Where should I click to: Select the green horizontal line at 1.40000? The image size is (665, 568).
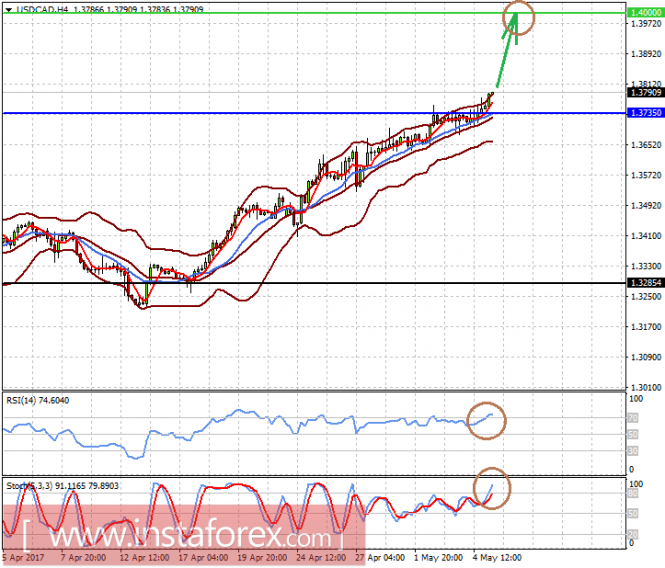pyautogui.click(x=314, y=13)
